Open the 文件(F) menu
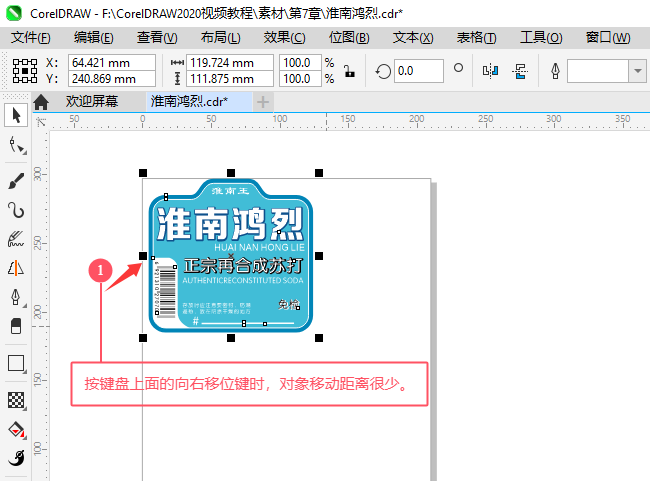This screenshot has width=650, height=481. (x=31, y=38)
